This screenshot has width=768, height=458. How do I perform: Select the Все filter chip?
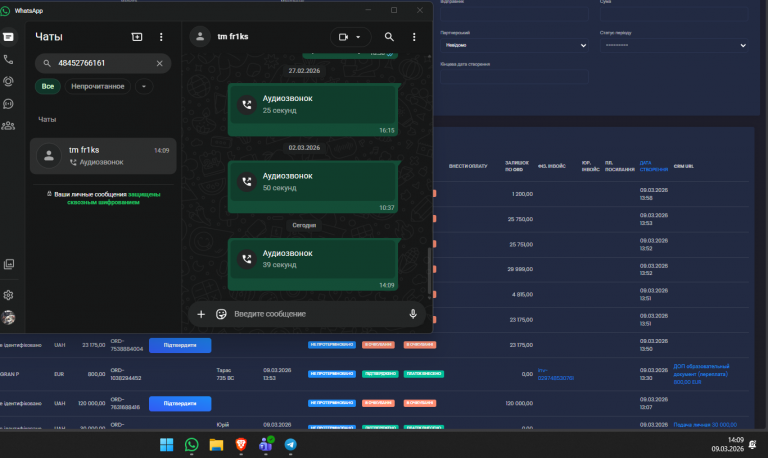coord(48,86)
